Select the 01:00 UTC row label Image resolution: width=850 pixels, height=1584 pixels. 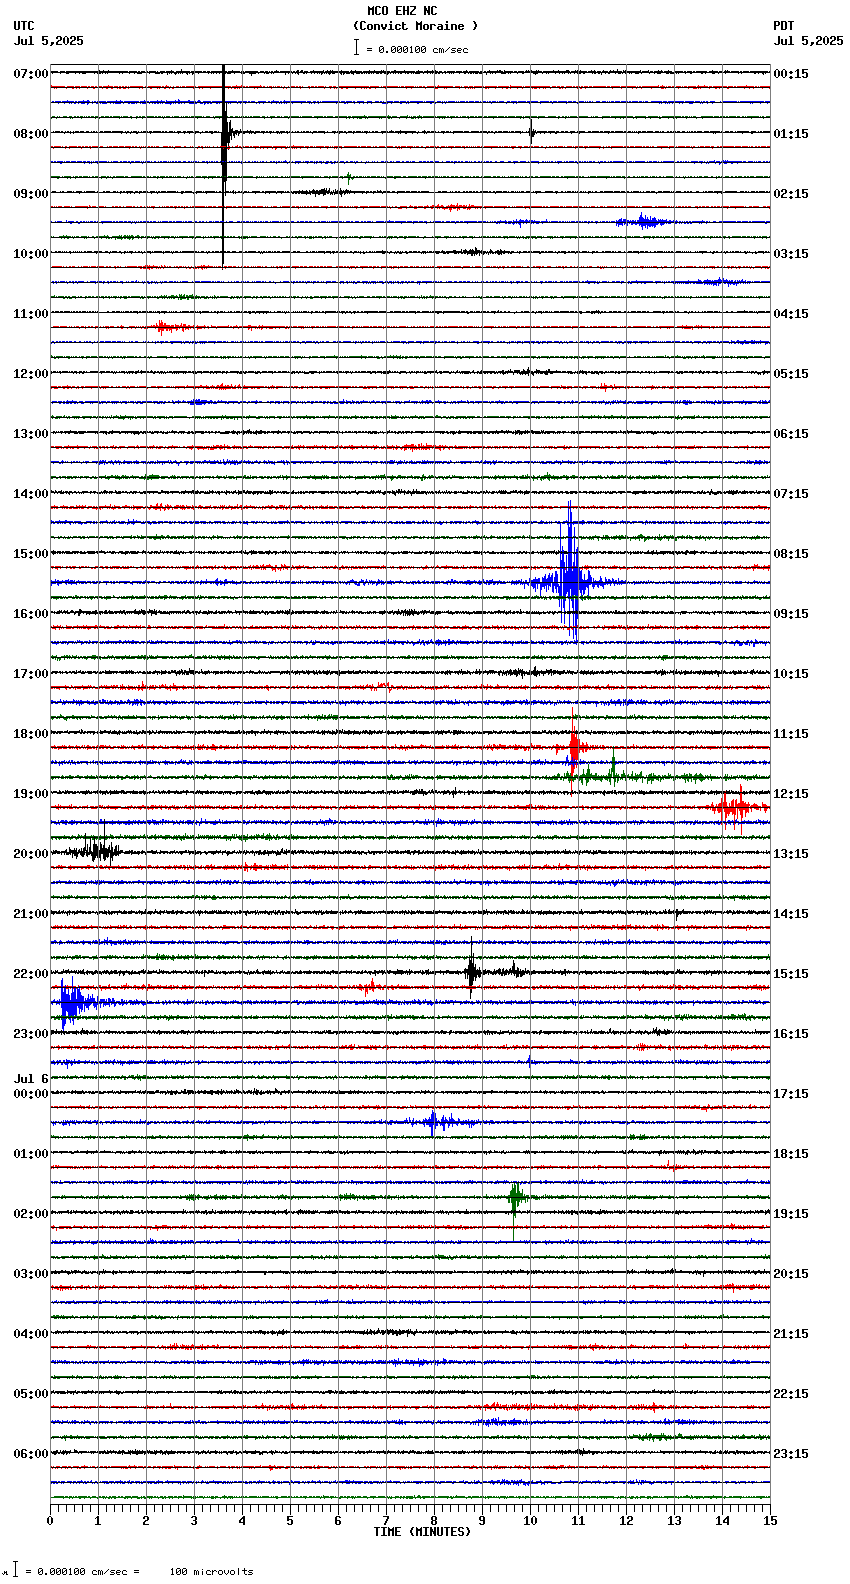tap(31, 1154)
